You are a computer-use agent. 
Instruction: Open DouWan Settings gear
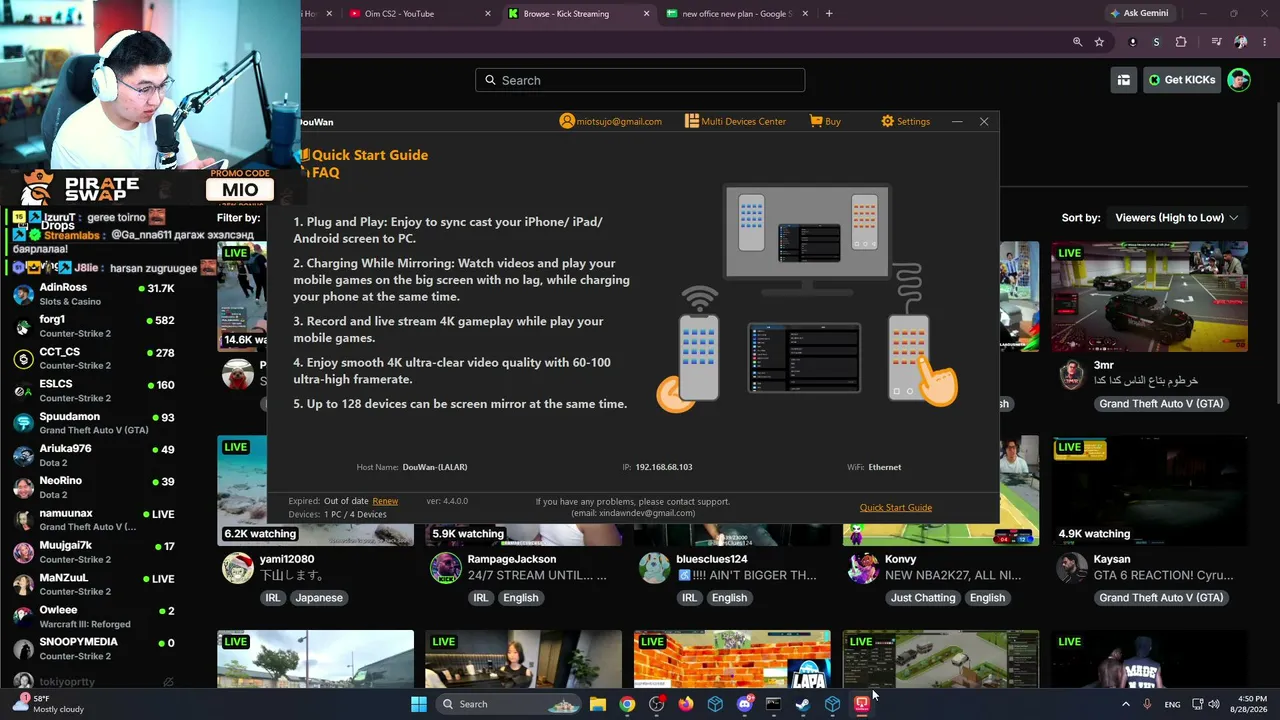(905, 121)
